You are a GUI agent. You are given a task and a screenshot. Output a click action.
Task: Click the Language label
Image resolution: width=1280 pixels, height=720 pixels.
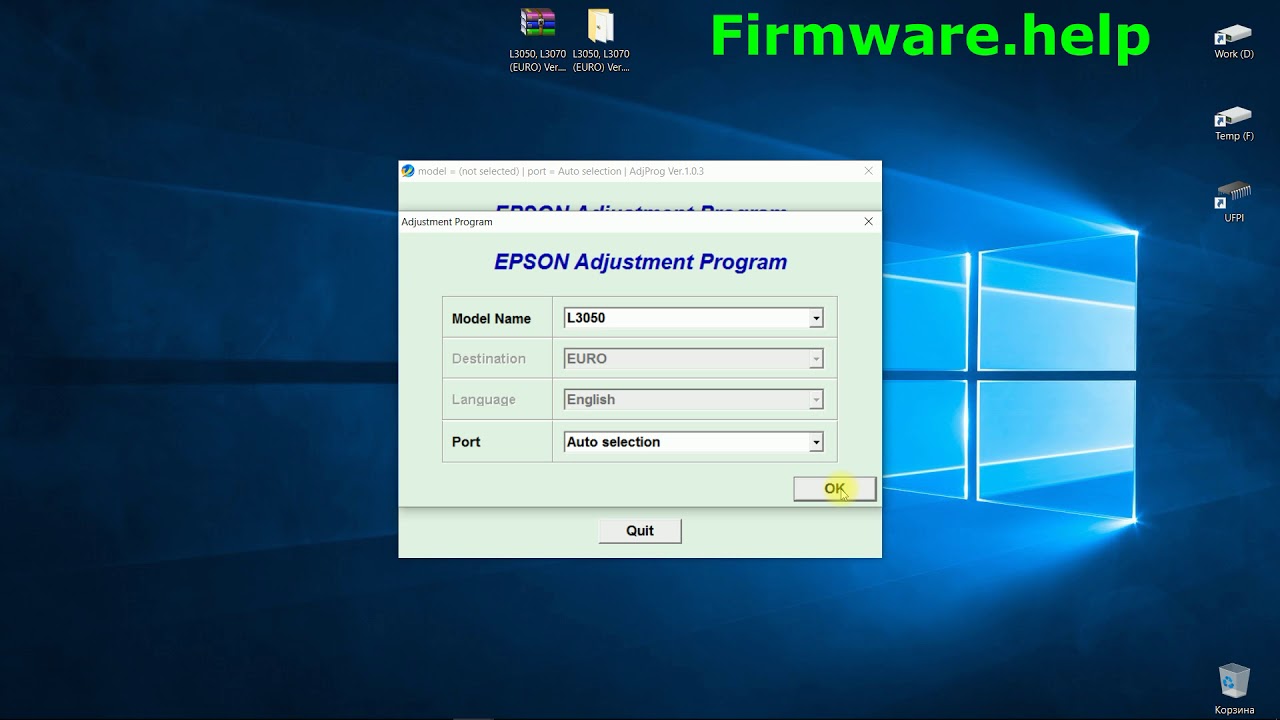(483, 400)
